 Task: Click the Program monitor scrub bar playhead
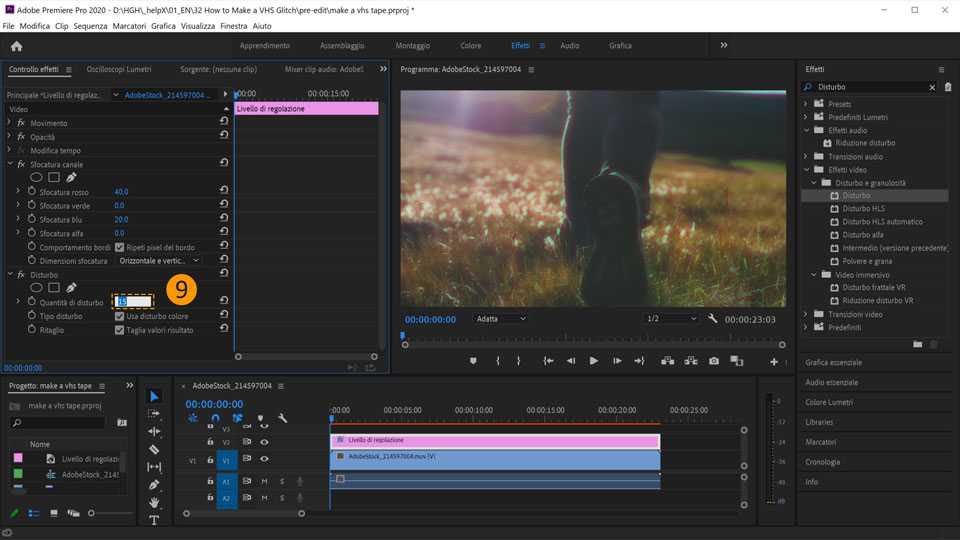coord(402,336)
